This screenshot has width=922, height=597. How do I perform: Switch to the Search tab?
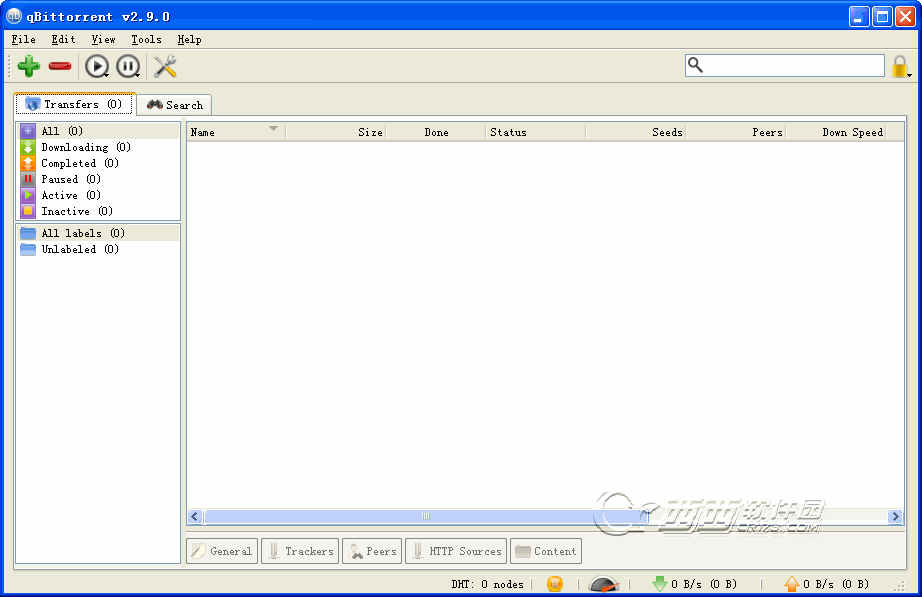coord(174,105)
